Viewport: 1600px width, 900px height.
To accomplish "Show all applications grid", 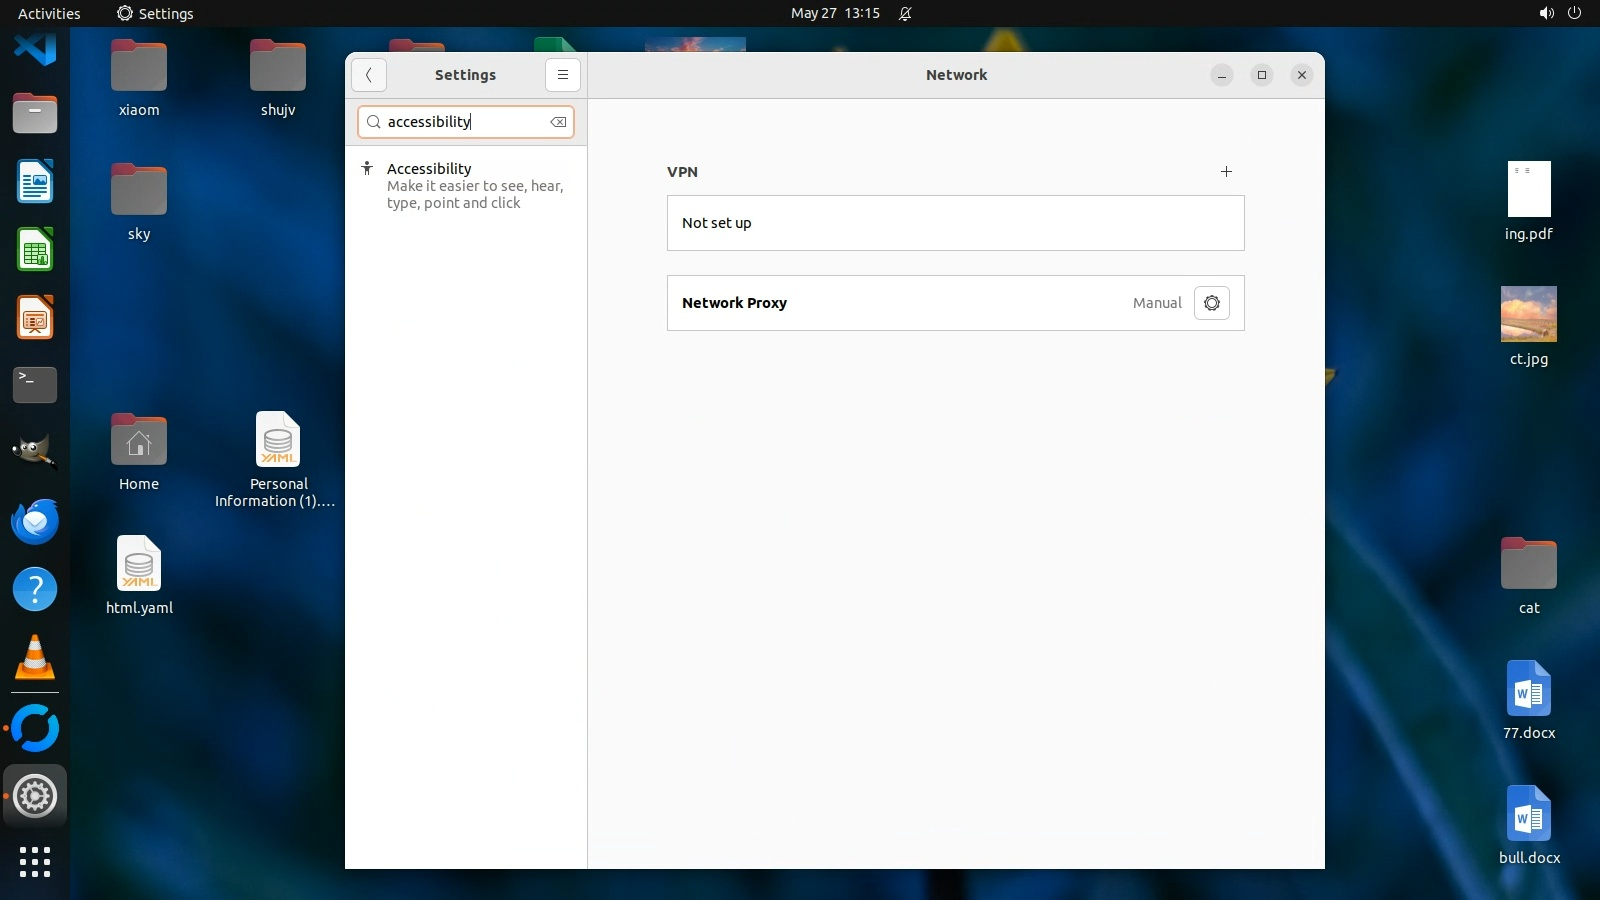I will tap(35, 861).
